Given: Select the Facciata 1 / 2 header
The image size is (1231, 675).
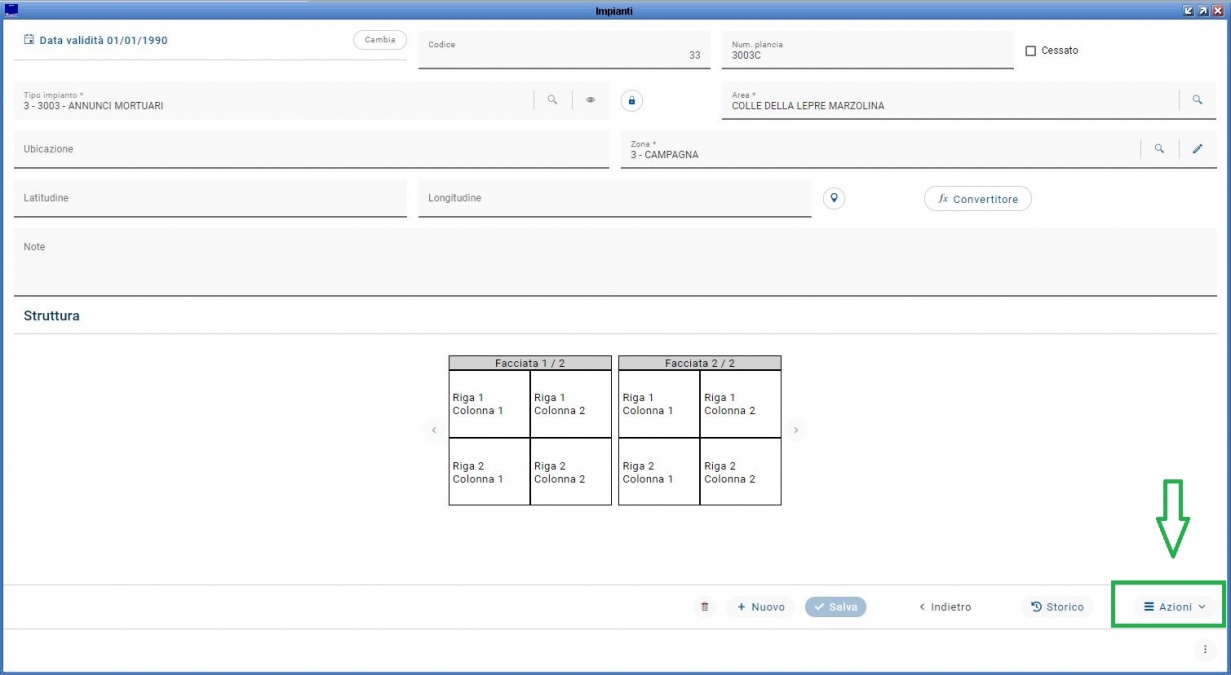Looking at the screenshot, I should coord(529,364).
